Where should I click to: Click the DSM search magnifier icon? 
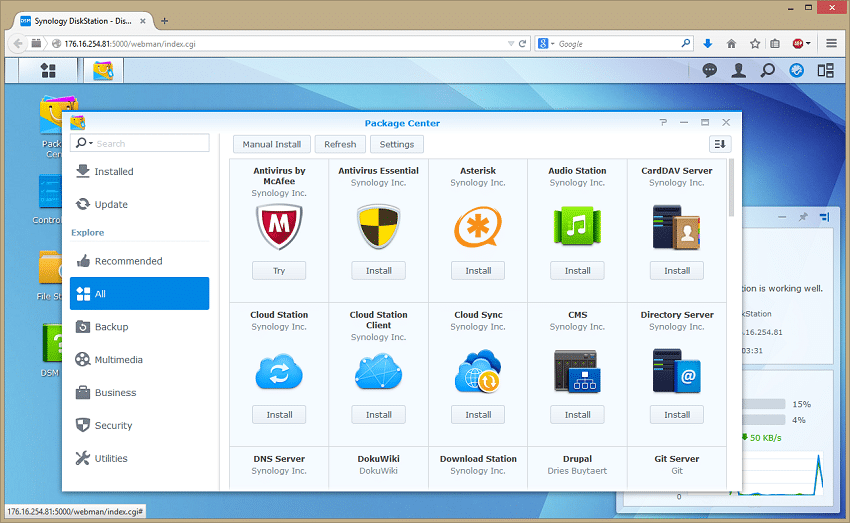tap(768, 70)
